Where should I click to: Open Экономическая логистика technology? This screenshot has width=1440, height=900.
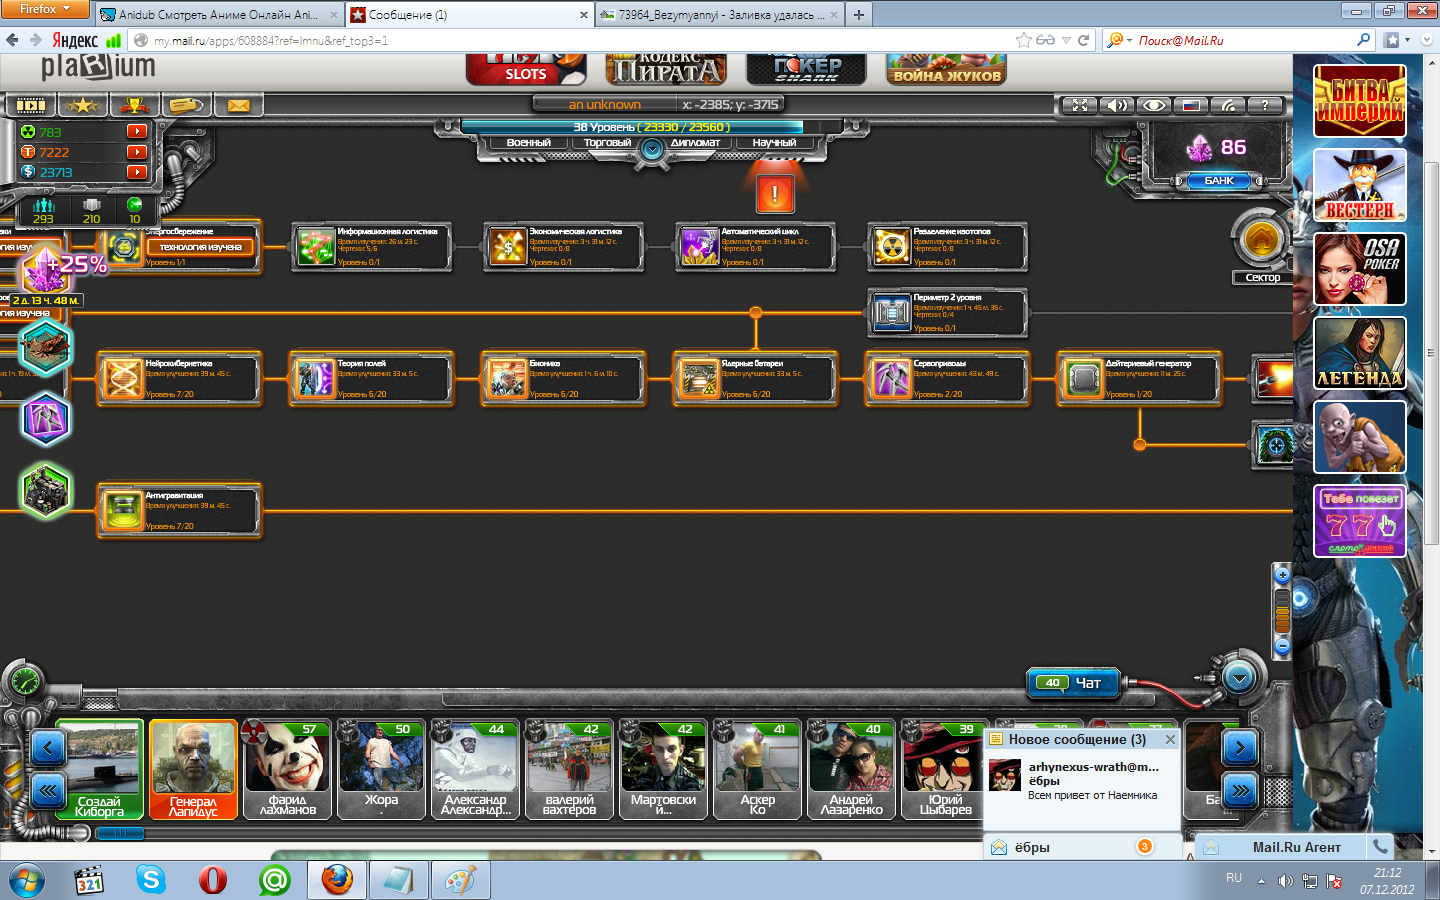tap(563, 247)
